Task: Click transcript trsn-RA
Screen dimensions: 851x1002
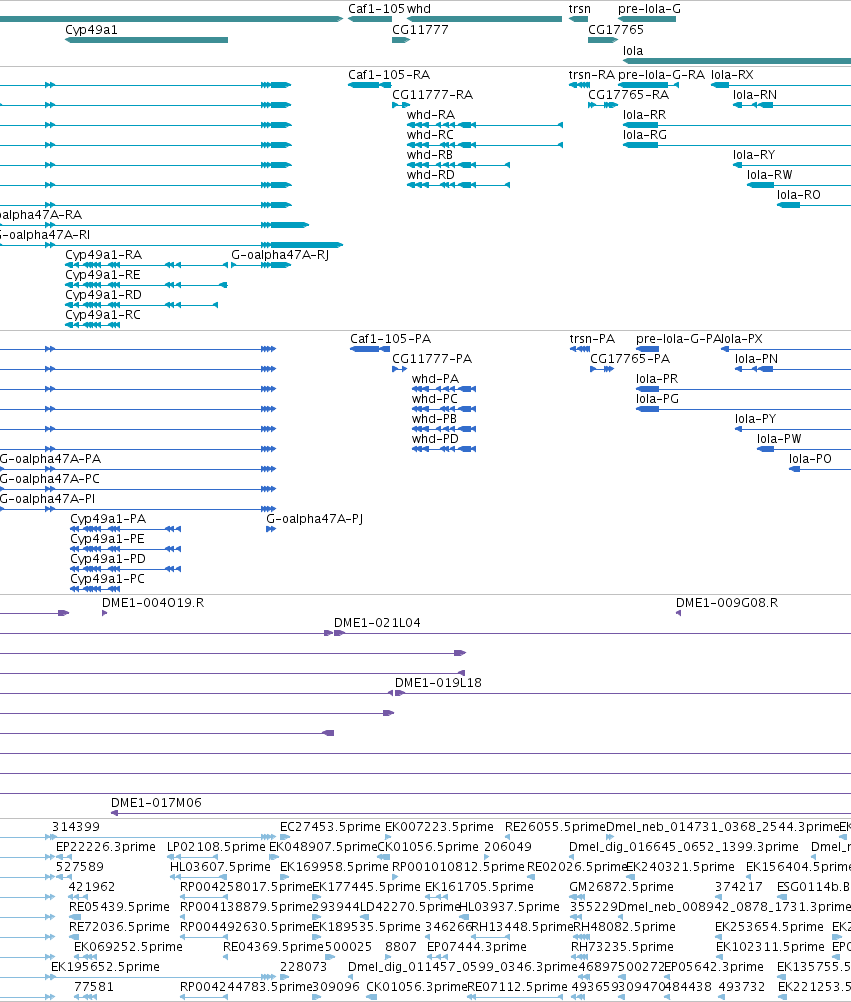Action: (579, 85)
